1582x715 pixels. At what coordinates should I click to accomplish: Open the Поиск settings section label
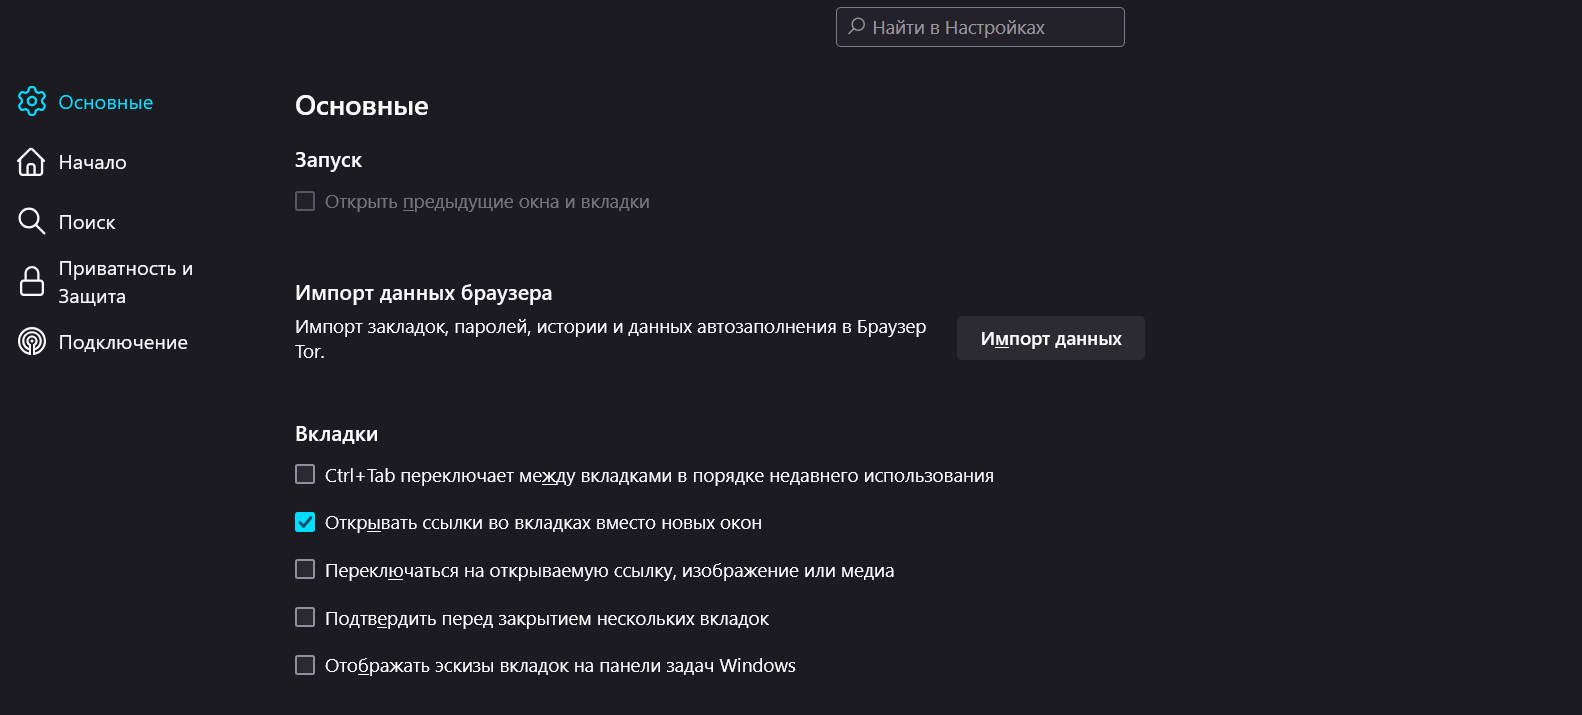point(87,222)
